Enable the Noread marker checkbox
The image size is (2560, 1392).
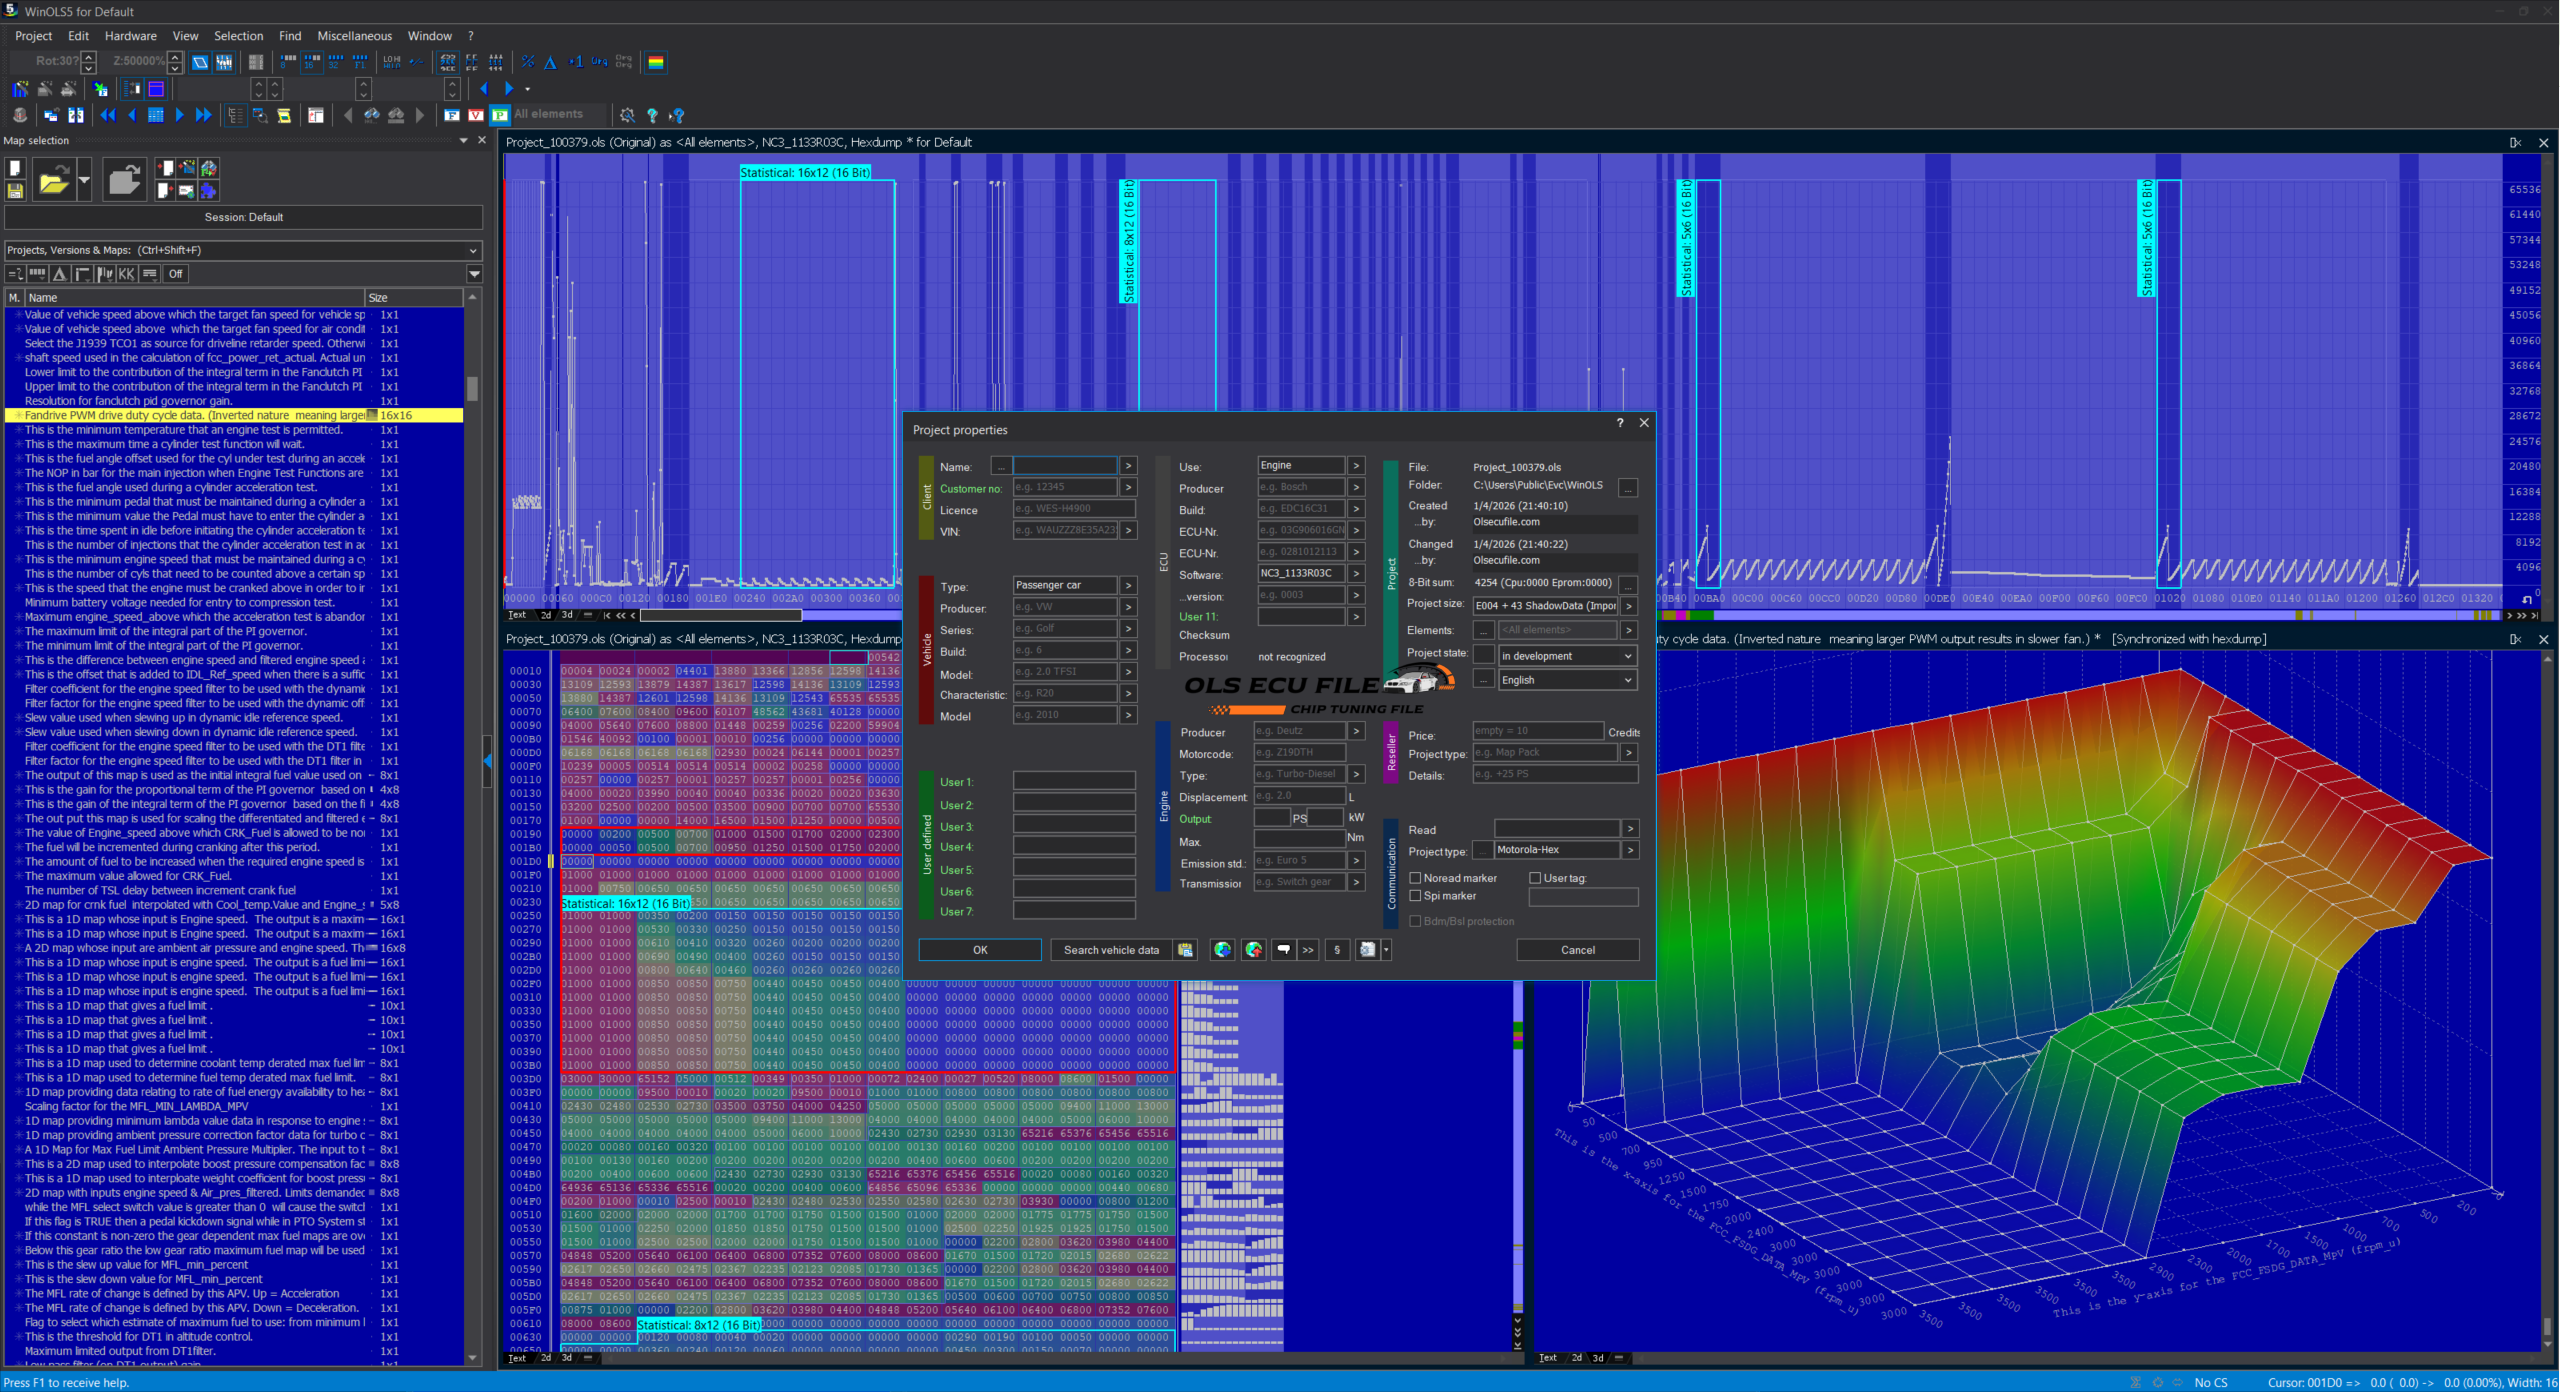pyautogui.click(x=1415, y=878)
